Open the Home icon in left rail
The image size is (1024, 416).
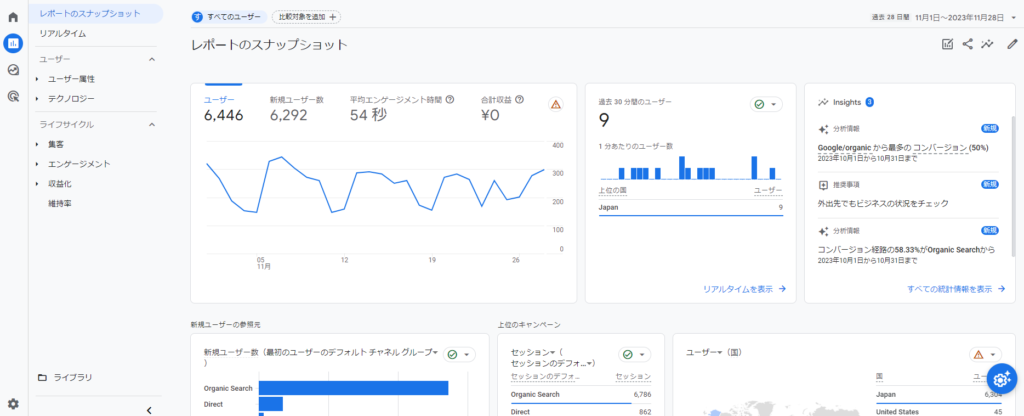(x=13, y=17)
